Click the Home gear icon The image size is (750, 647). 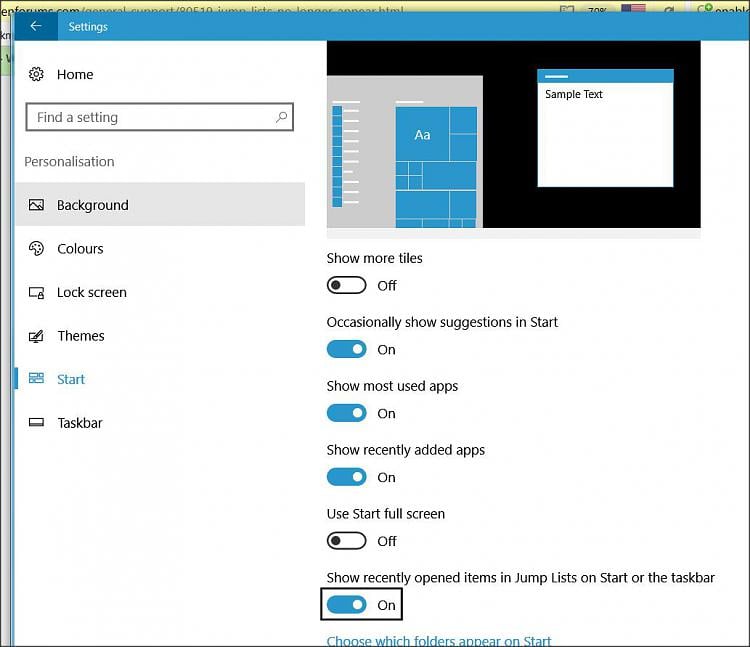click(36, 74)
